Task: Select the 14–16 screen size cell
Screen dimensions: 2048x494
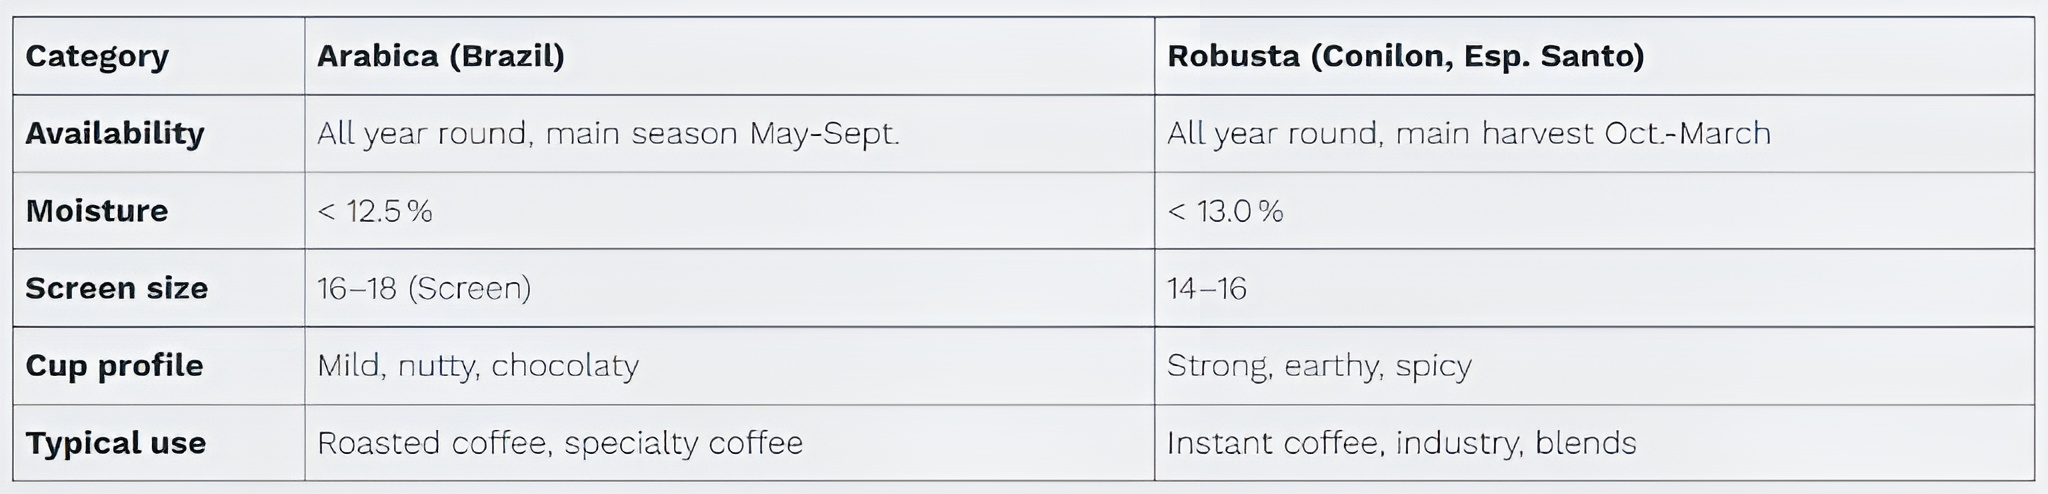Action: 1207,289
